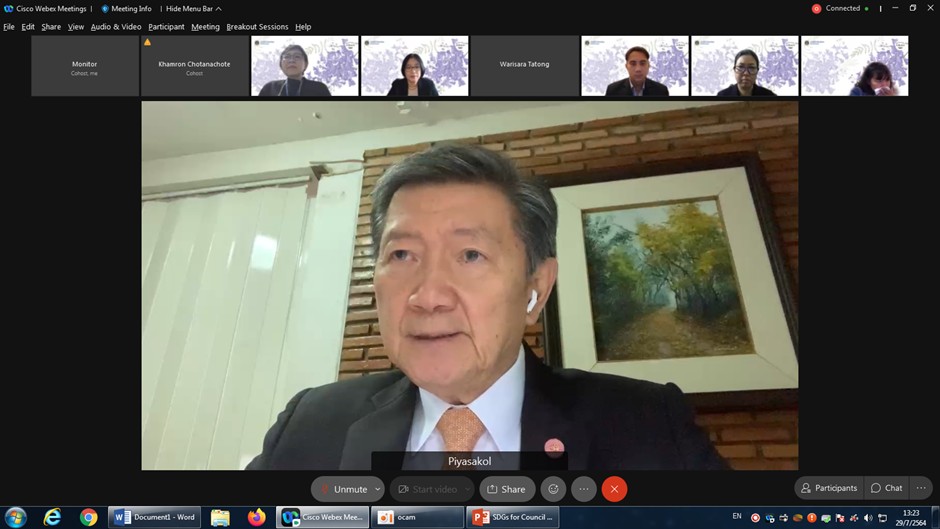Open audio options arrow beside Unmute
Viewport: 940px width, 529px height.
(x=378, y=489)
